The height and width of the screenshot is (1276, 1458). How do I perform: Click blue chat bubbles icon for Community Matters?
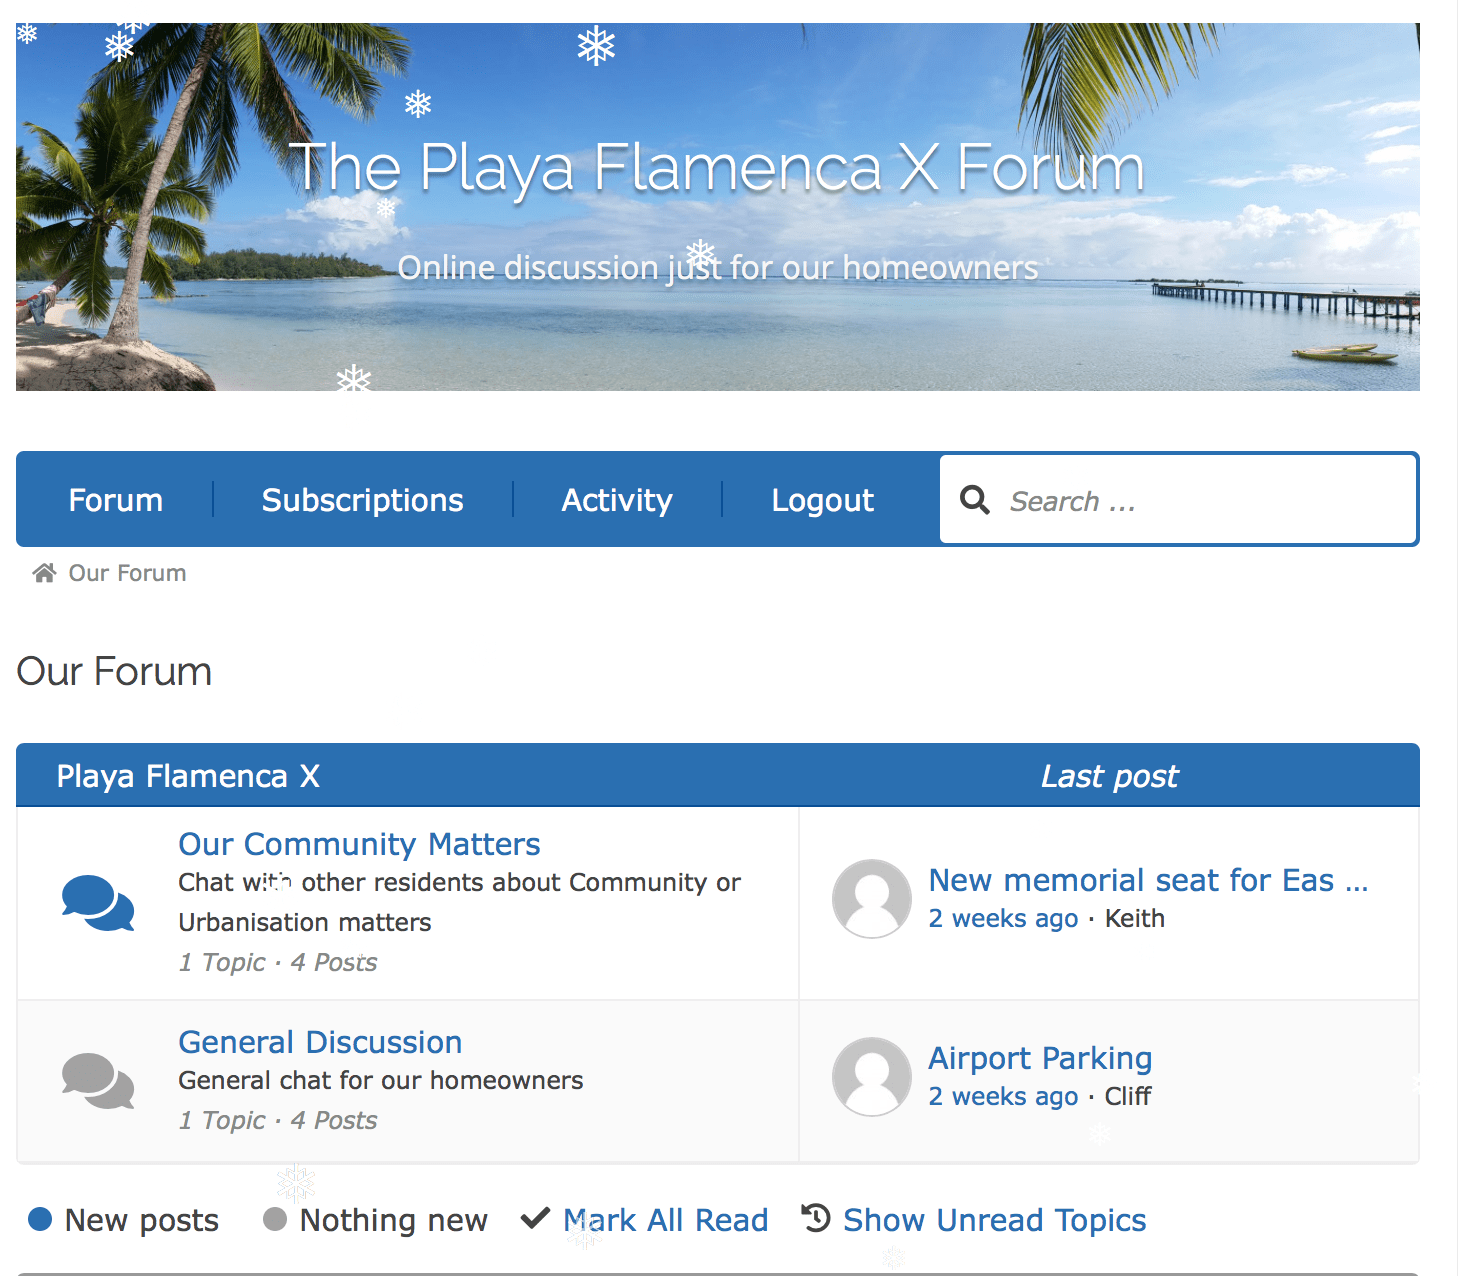tap(98, 903)
